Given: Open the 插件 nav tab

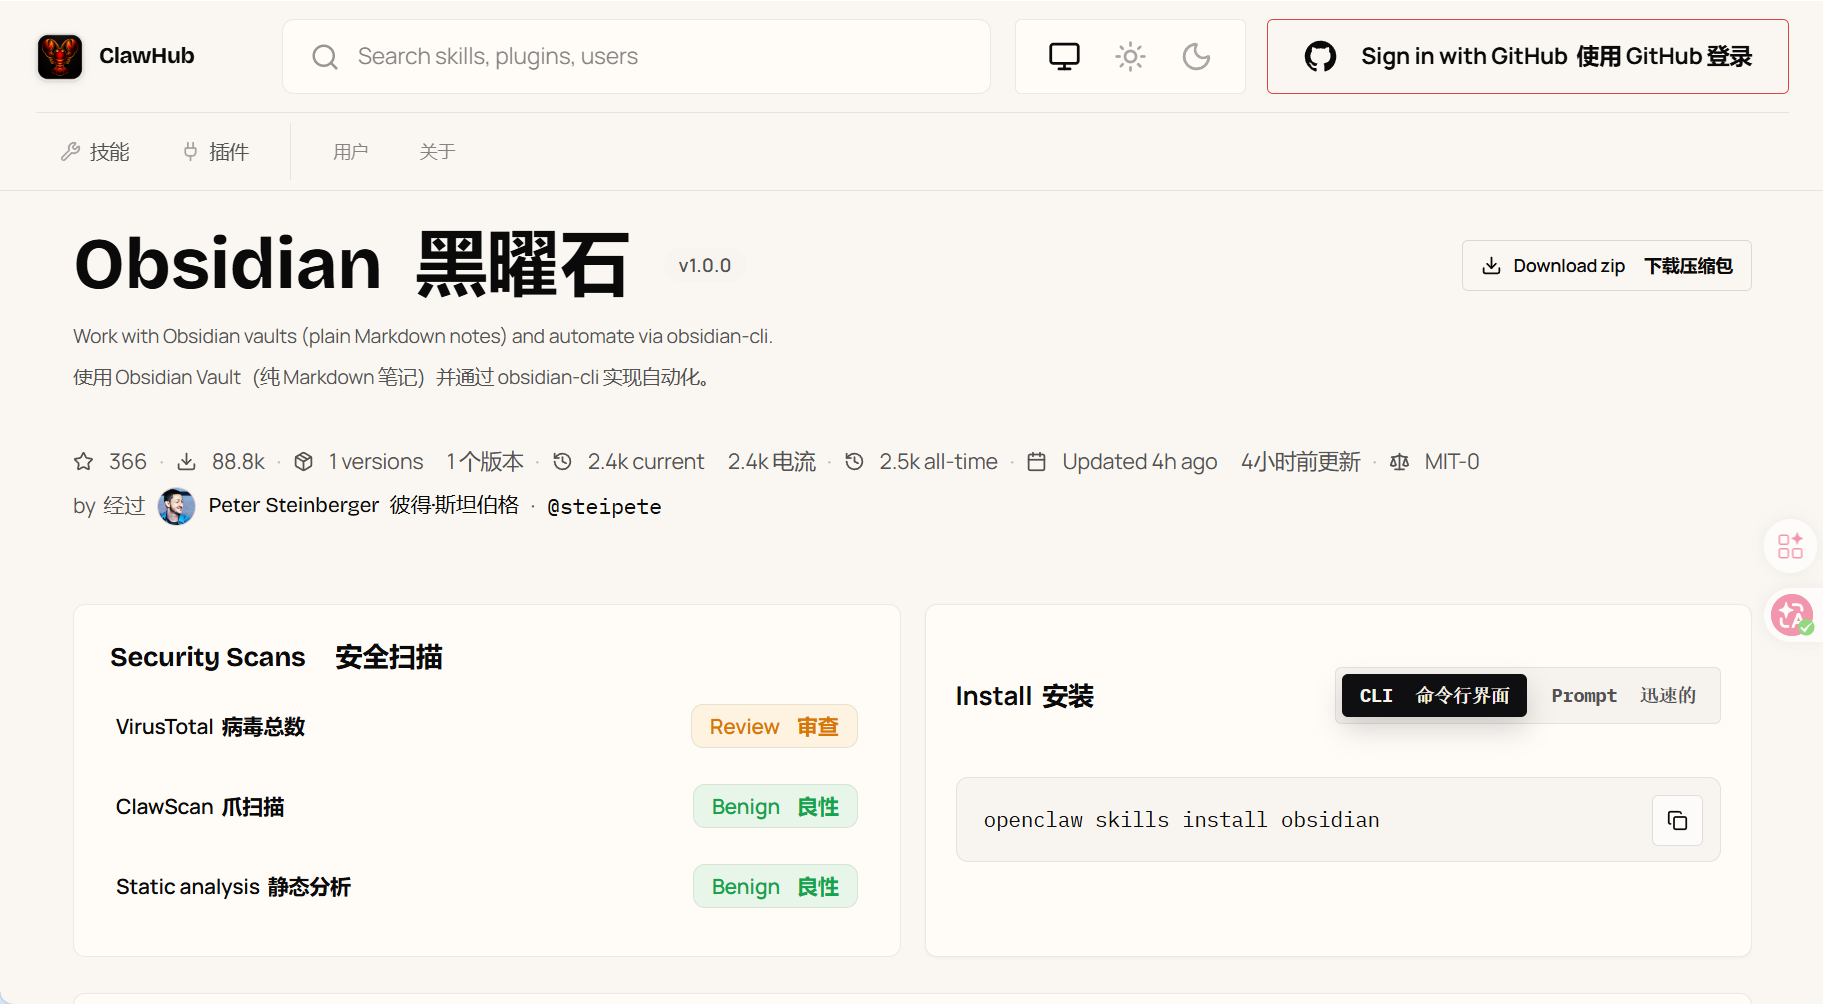Looking at the screenshot, I should [216, 152].
